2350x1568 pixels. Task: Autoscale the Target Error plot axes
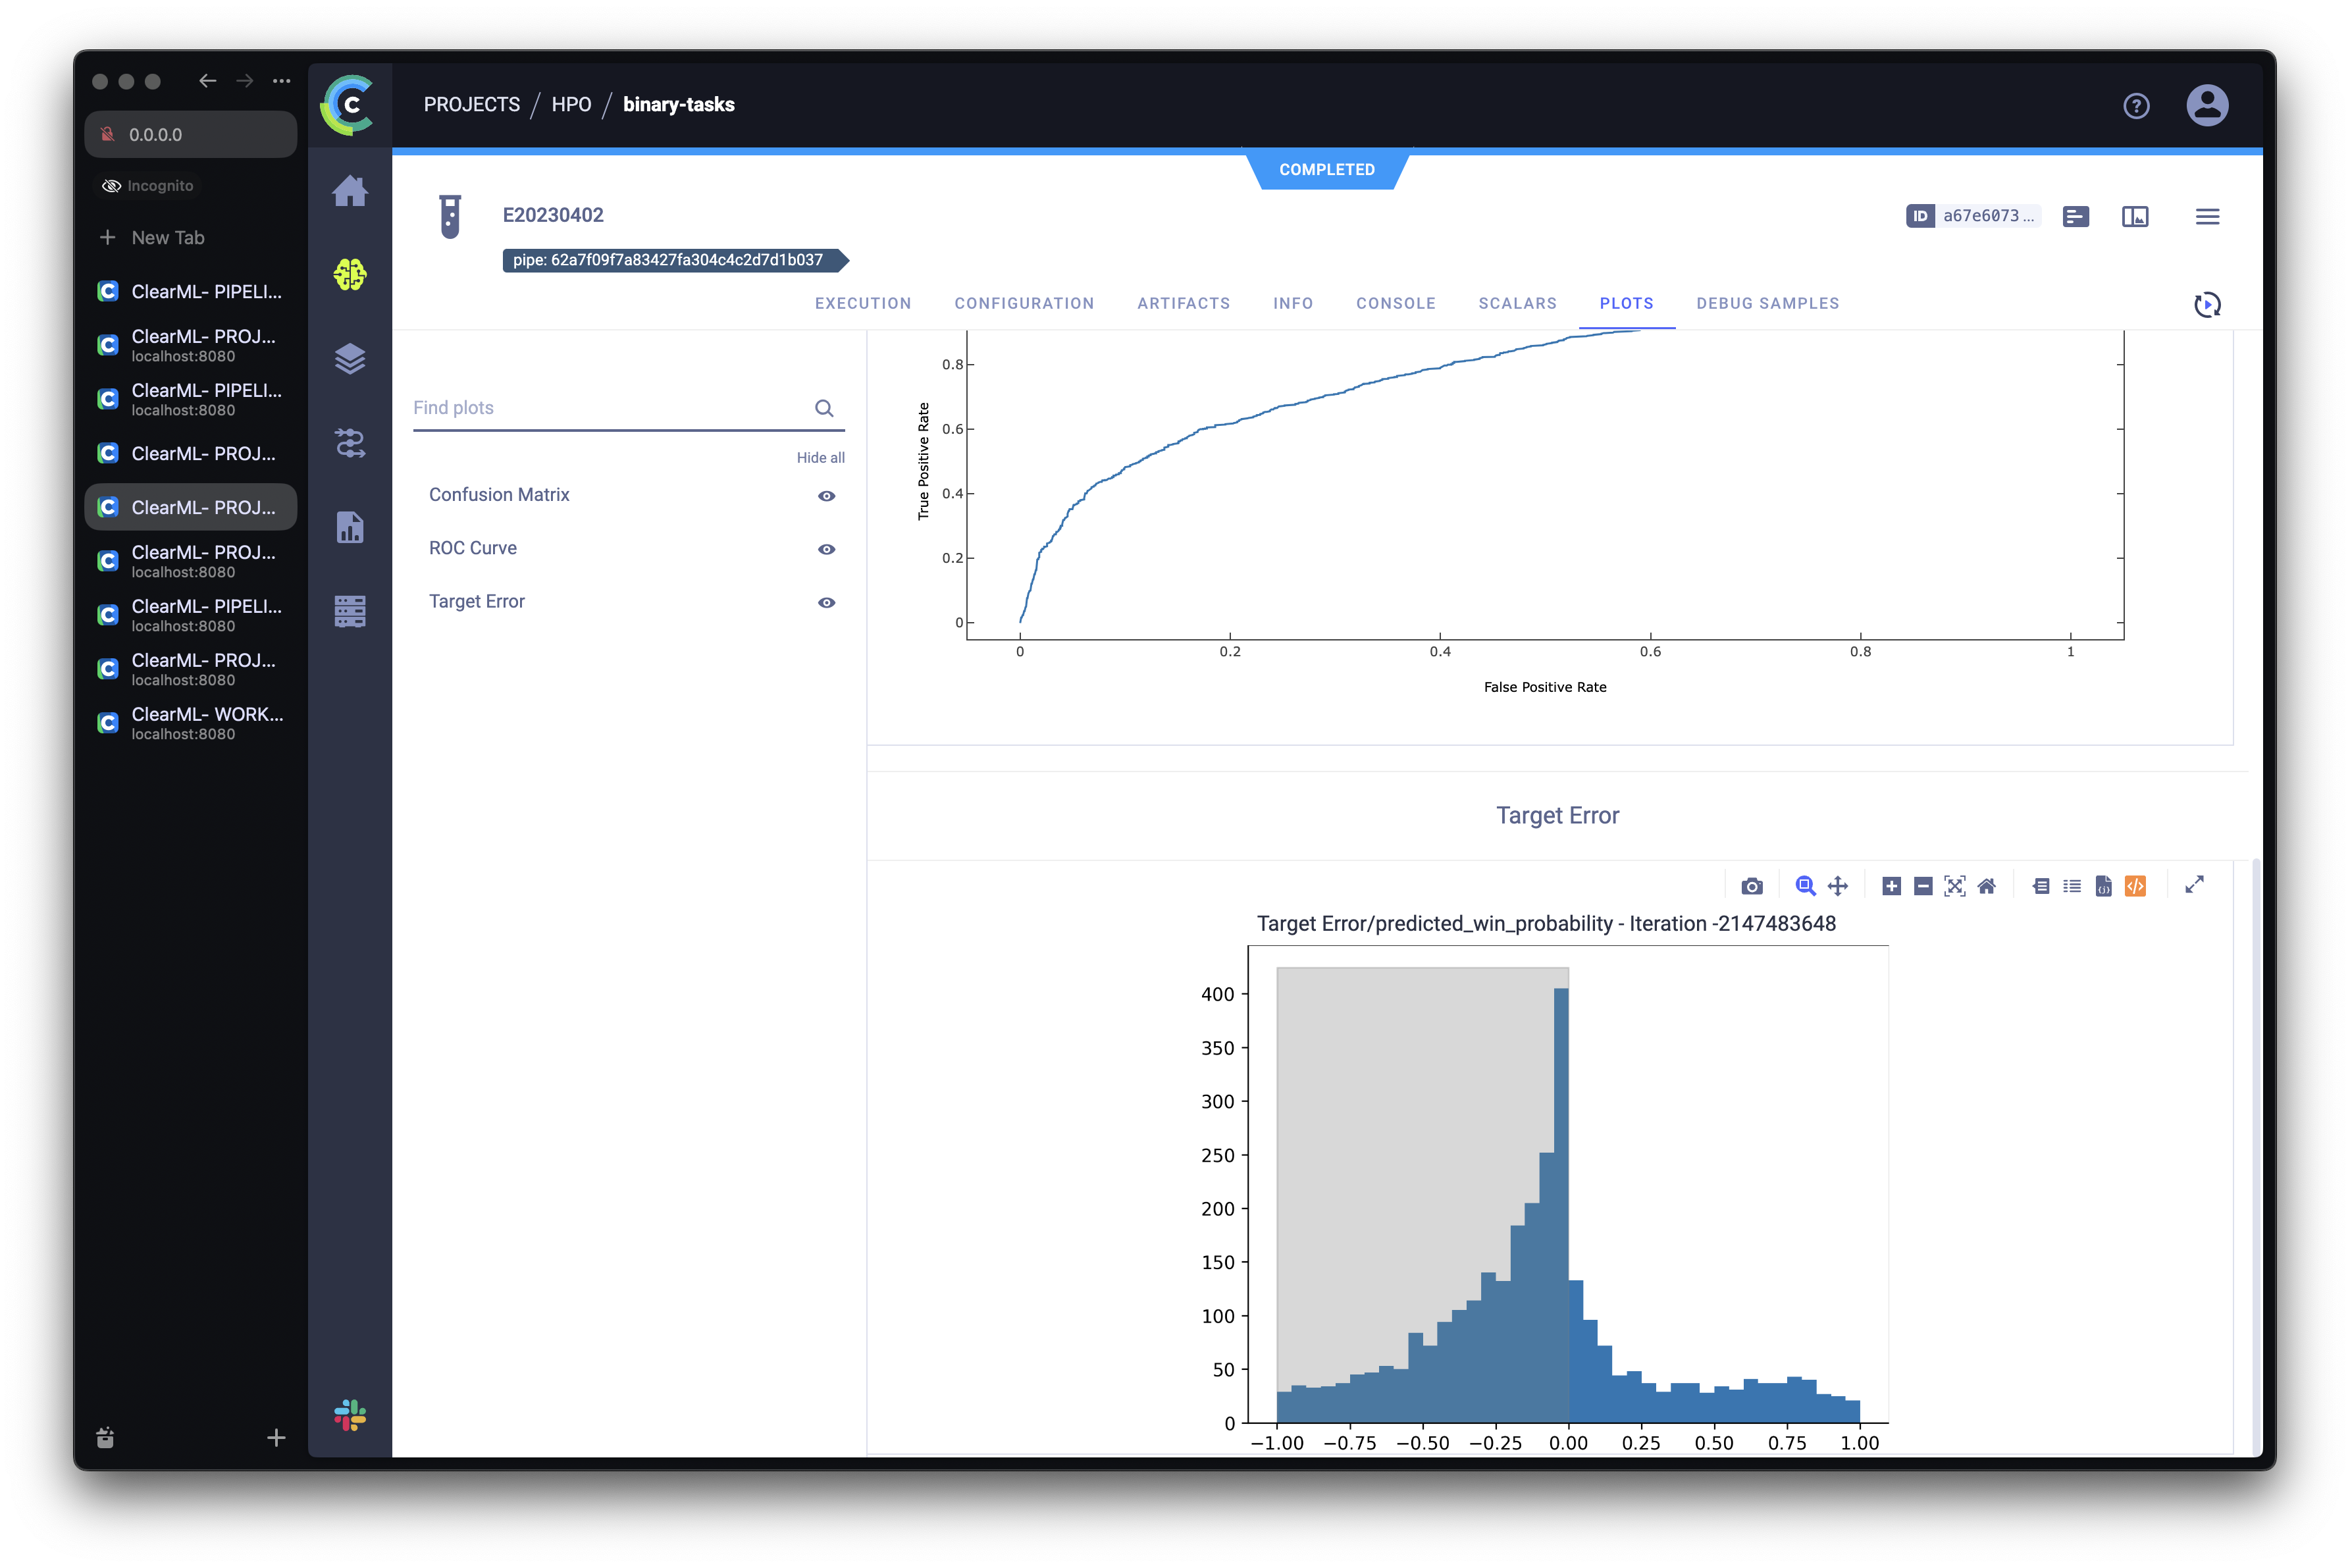click(x=1954, y=886)
